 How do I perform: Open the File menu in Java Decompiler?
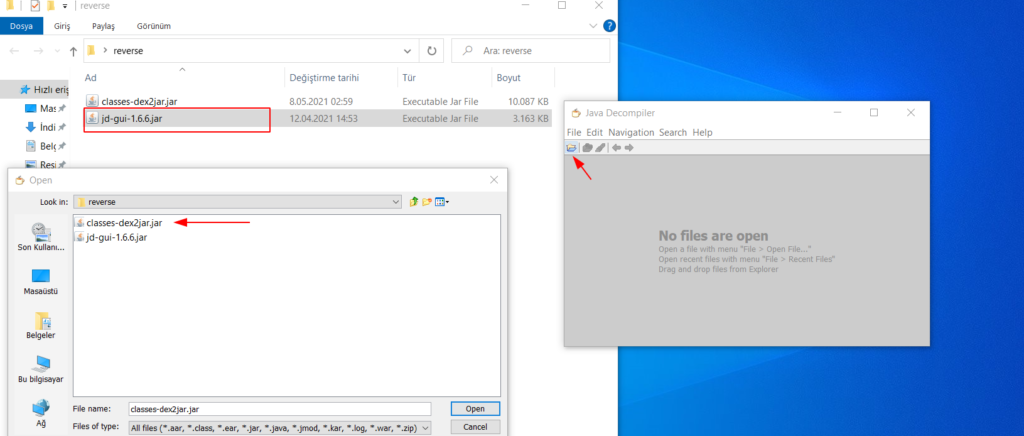tap(573, 132)
